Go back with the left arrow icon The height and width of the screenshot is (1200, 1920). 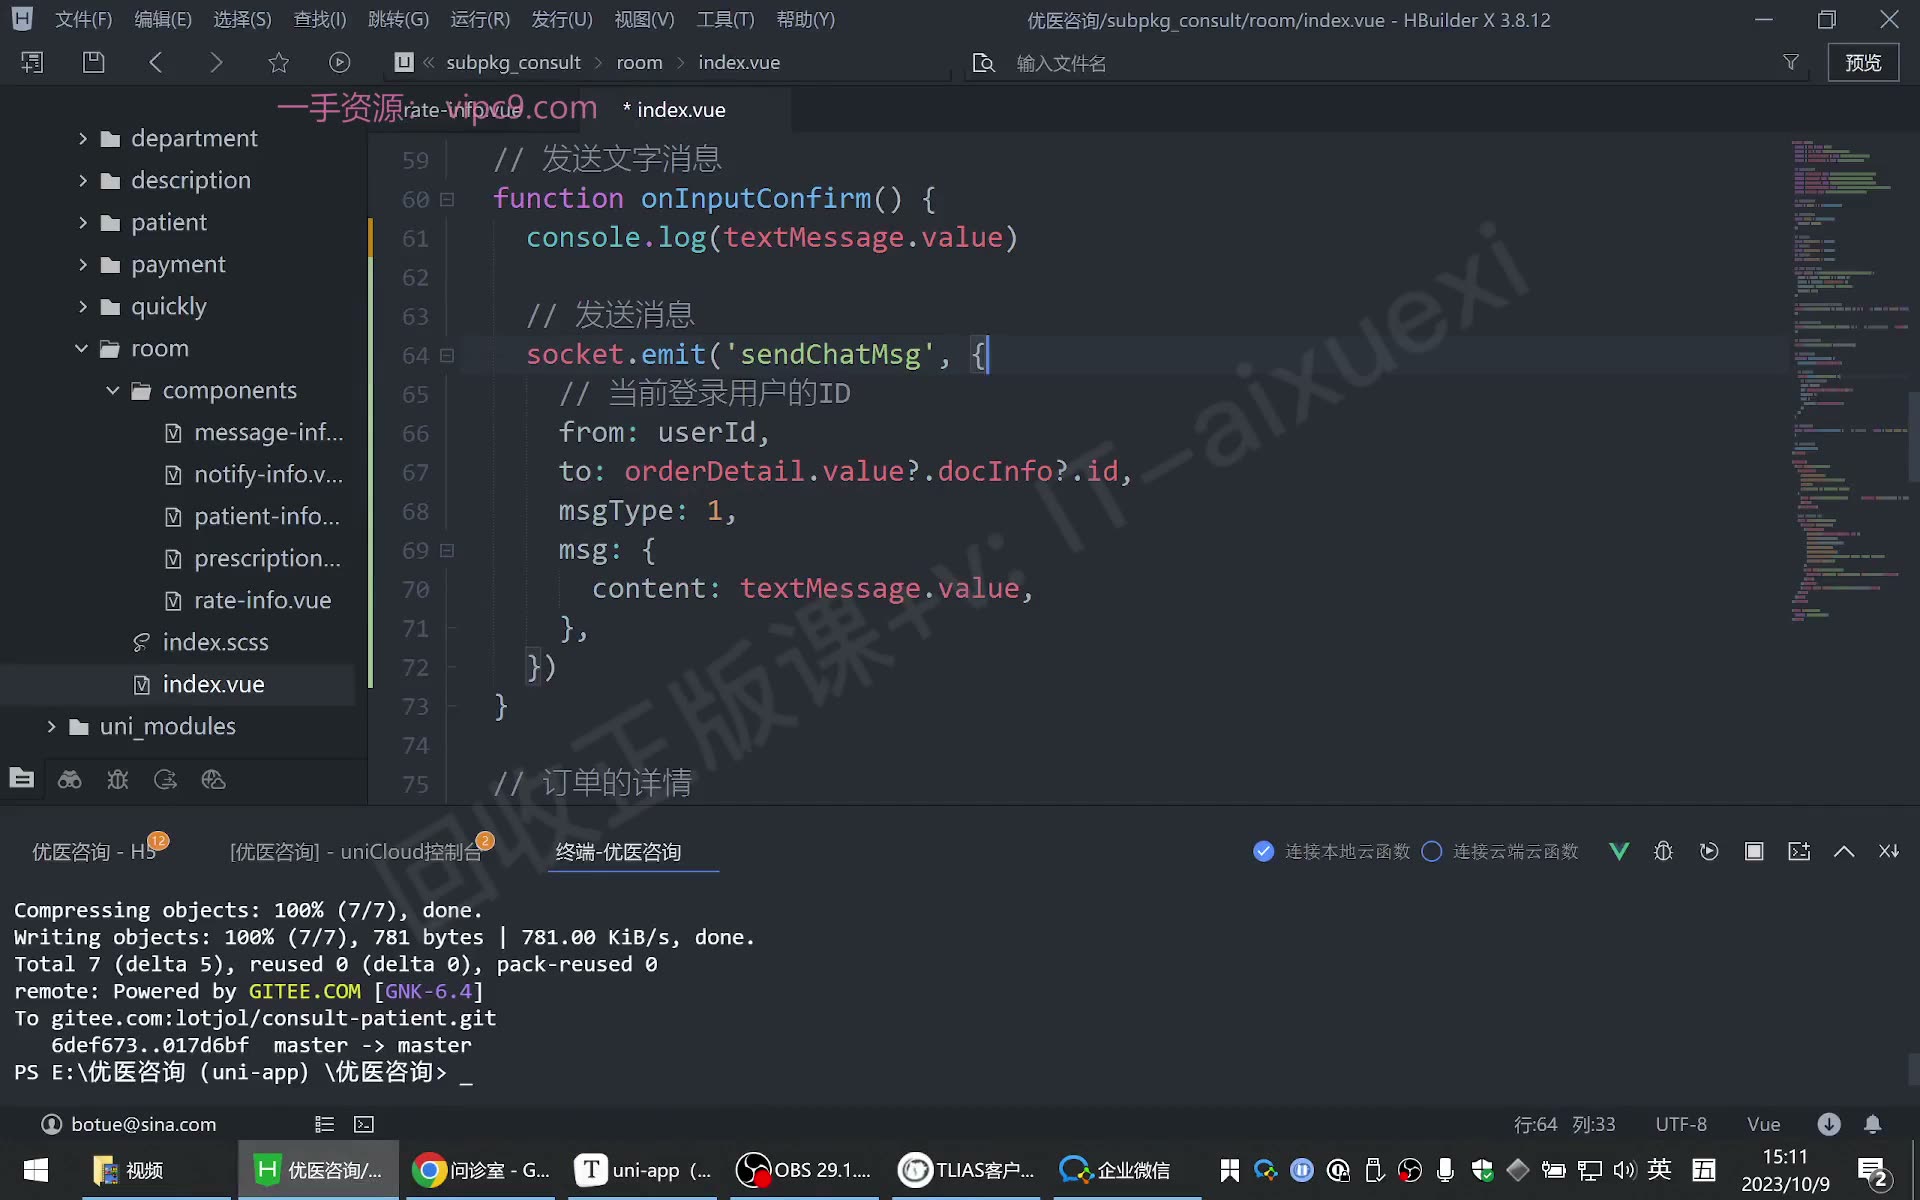coord(155,62)
